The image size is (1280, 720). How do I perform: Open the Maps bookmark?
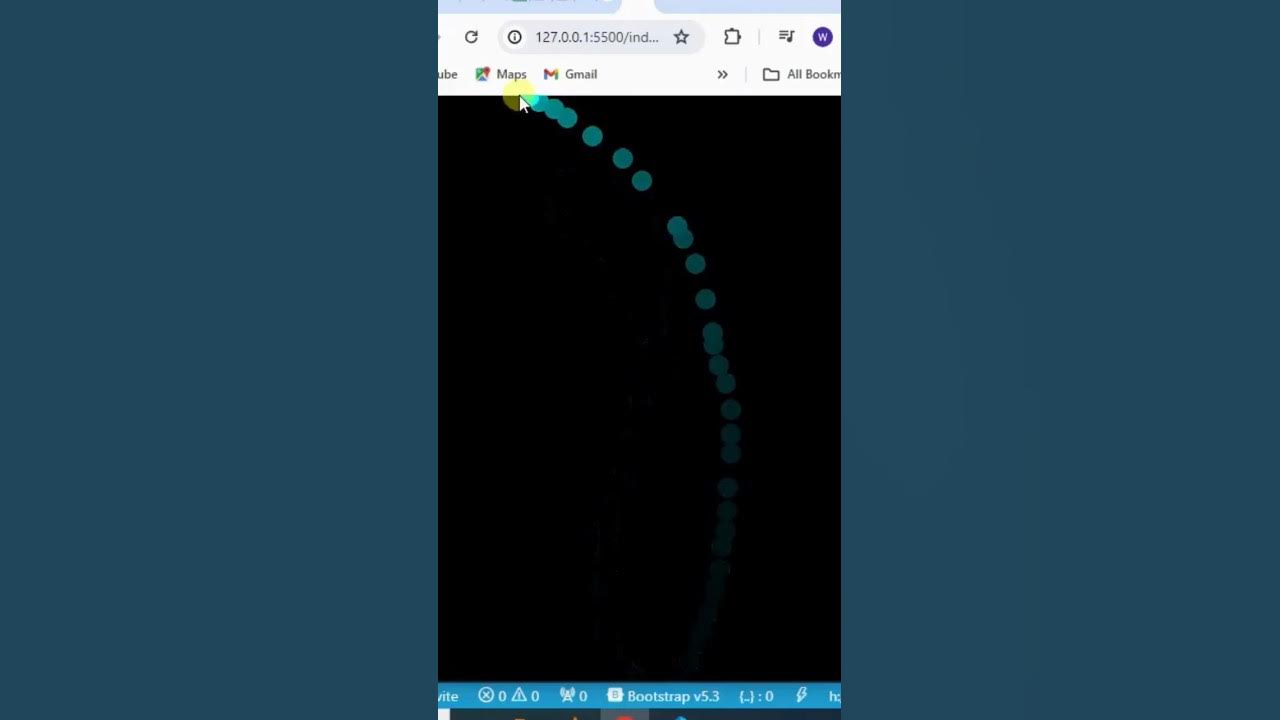501,74
